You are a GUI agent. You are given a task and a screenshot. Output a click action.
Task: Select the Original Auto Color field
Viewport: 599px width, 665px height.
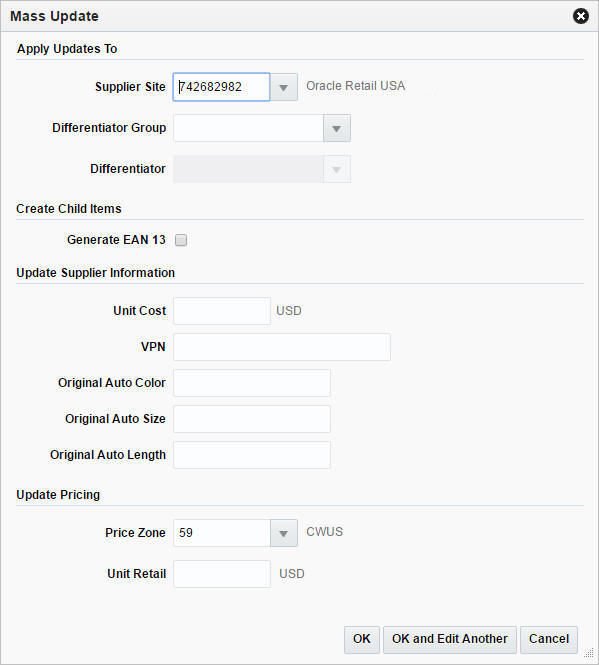point(252,383)
